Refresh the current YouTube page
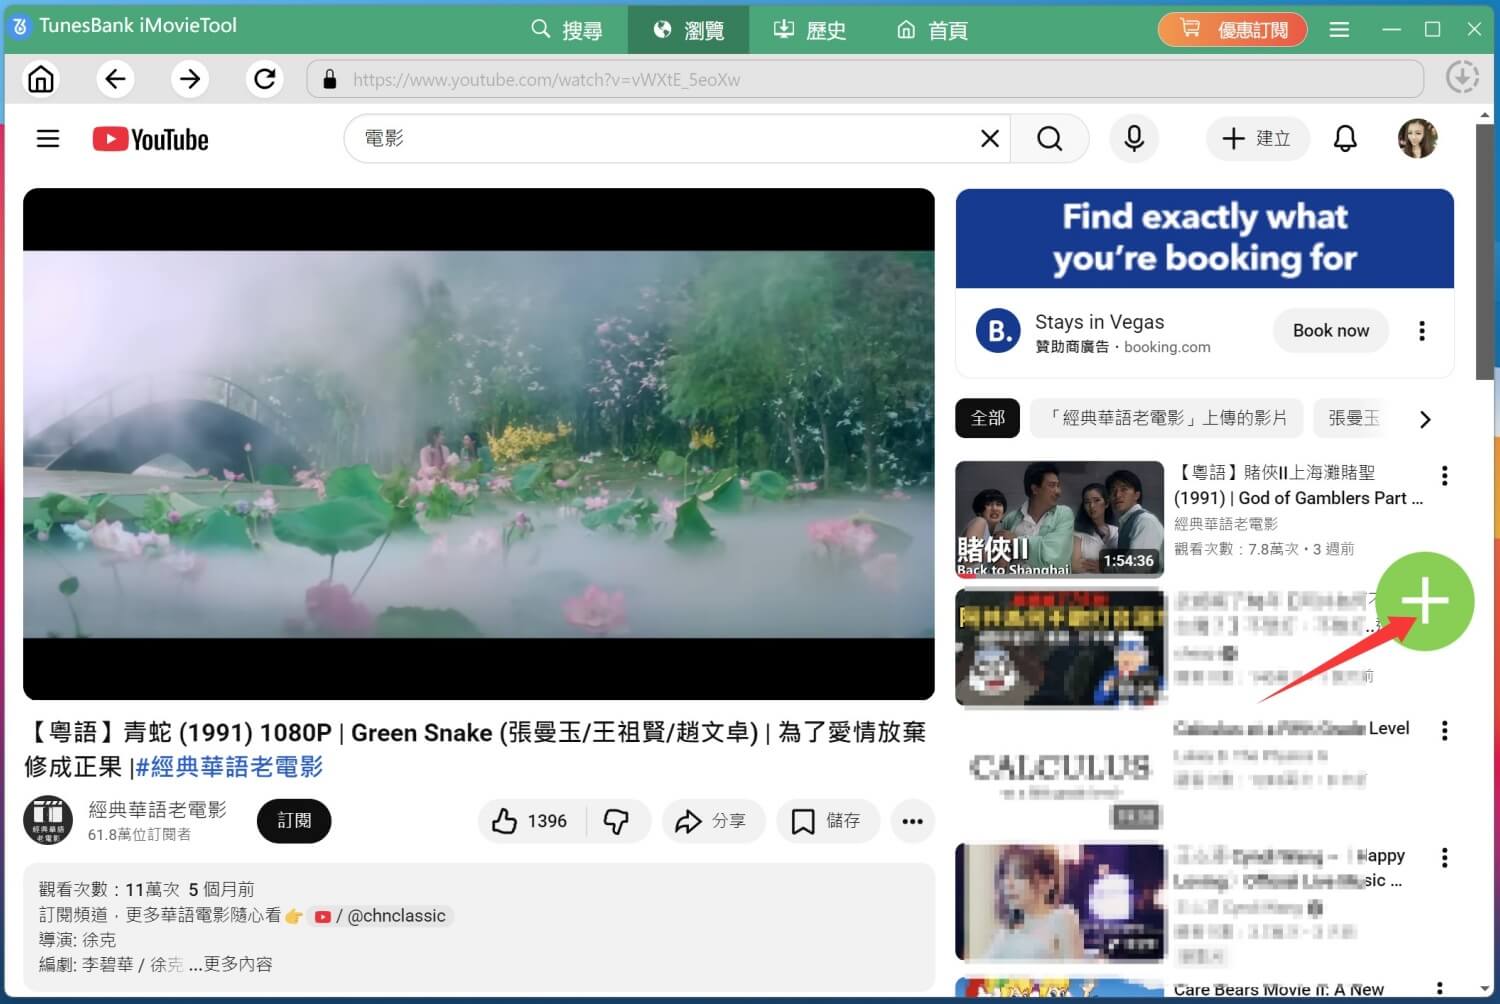The width and height of the screenshot is (1500, 1004). pyautogui.click(x=264, y=78)
